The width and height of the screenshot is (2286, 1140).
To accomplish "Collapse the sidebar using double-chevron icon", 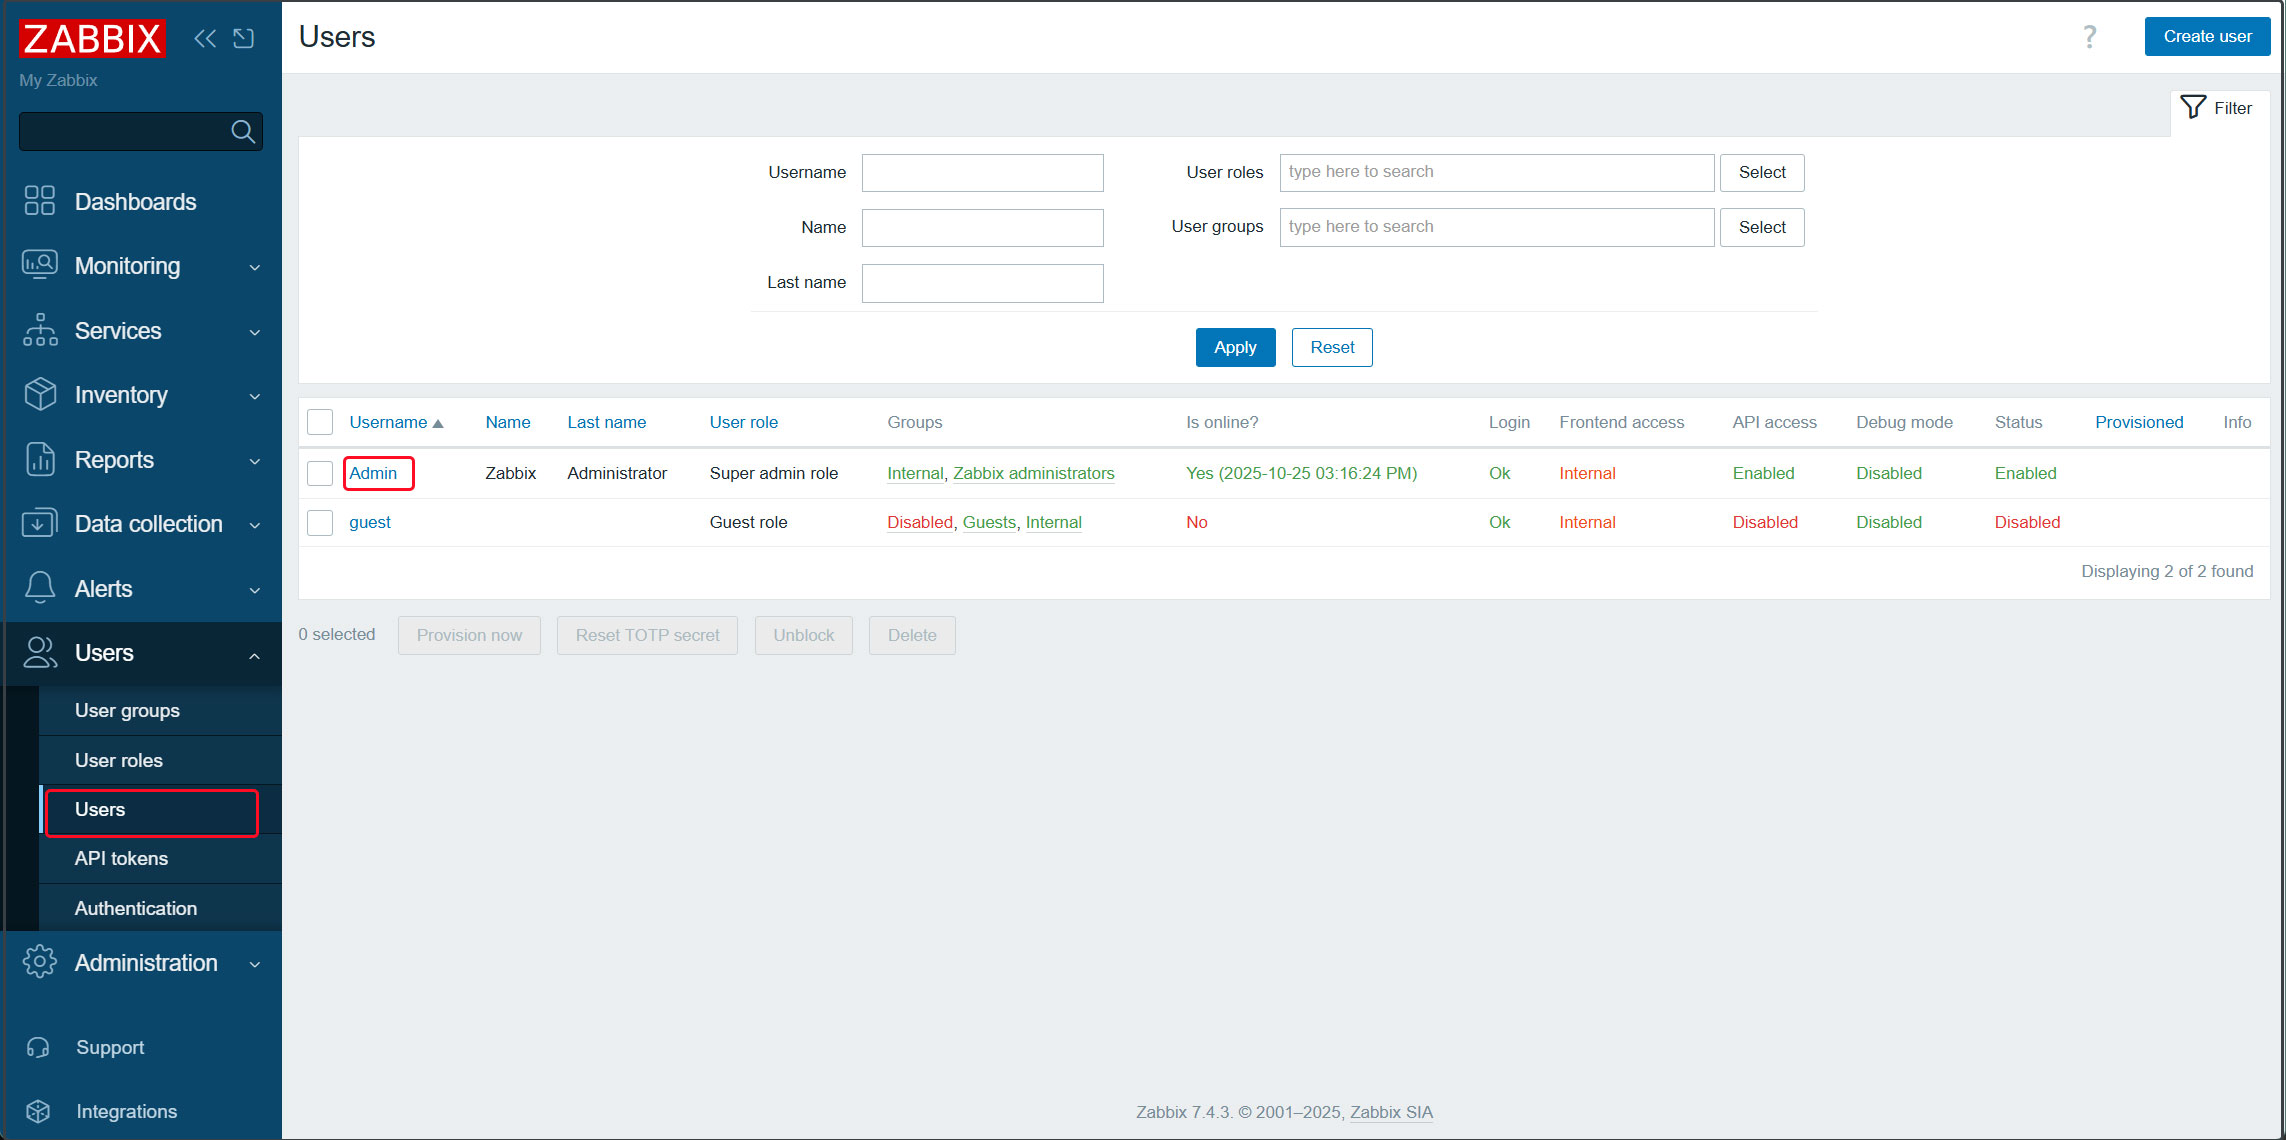I will coord(205,38).
